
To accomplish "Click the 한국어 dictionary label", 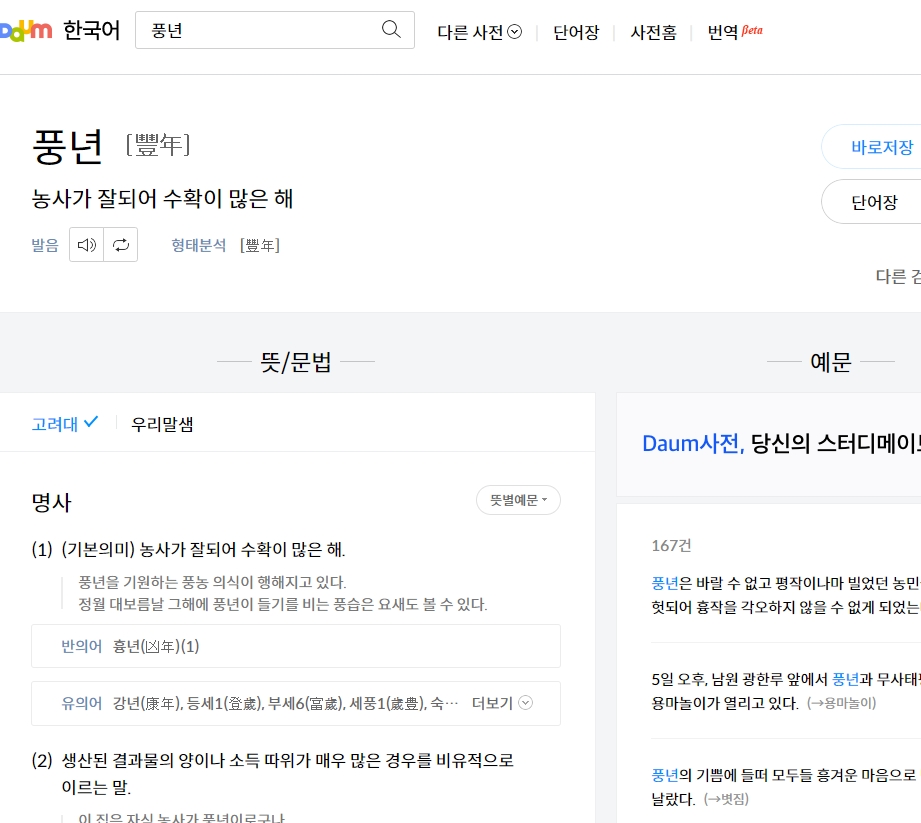I will (x=90, y=31).
